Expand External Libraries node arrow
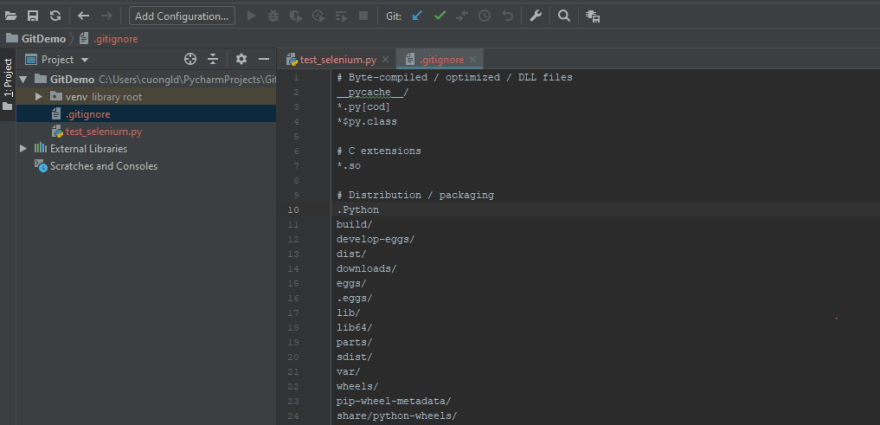Image resolution: width=880 pixels, height=425 pixels. [23, 149]
